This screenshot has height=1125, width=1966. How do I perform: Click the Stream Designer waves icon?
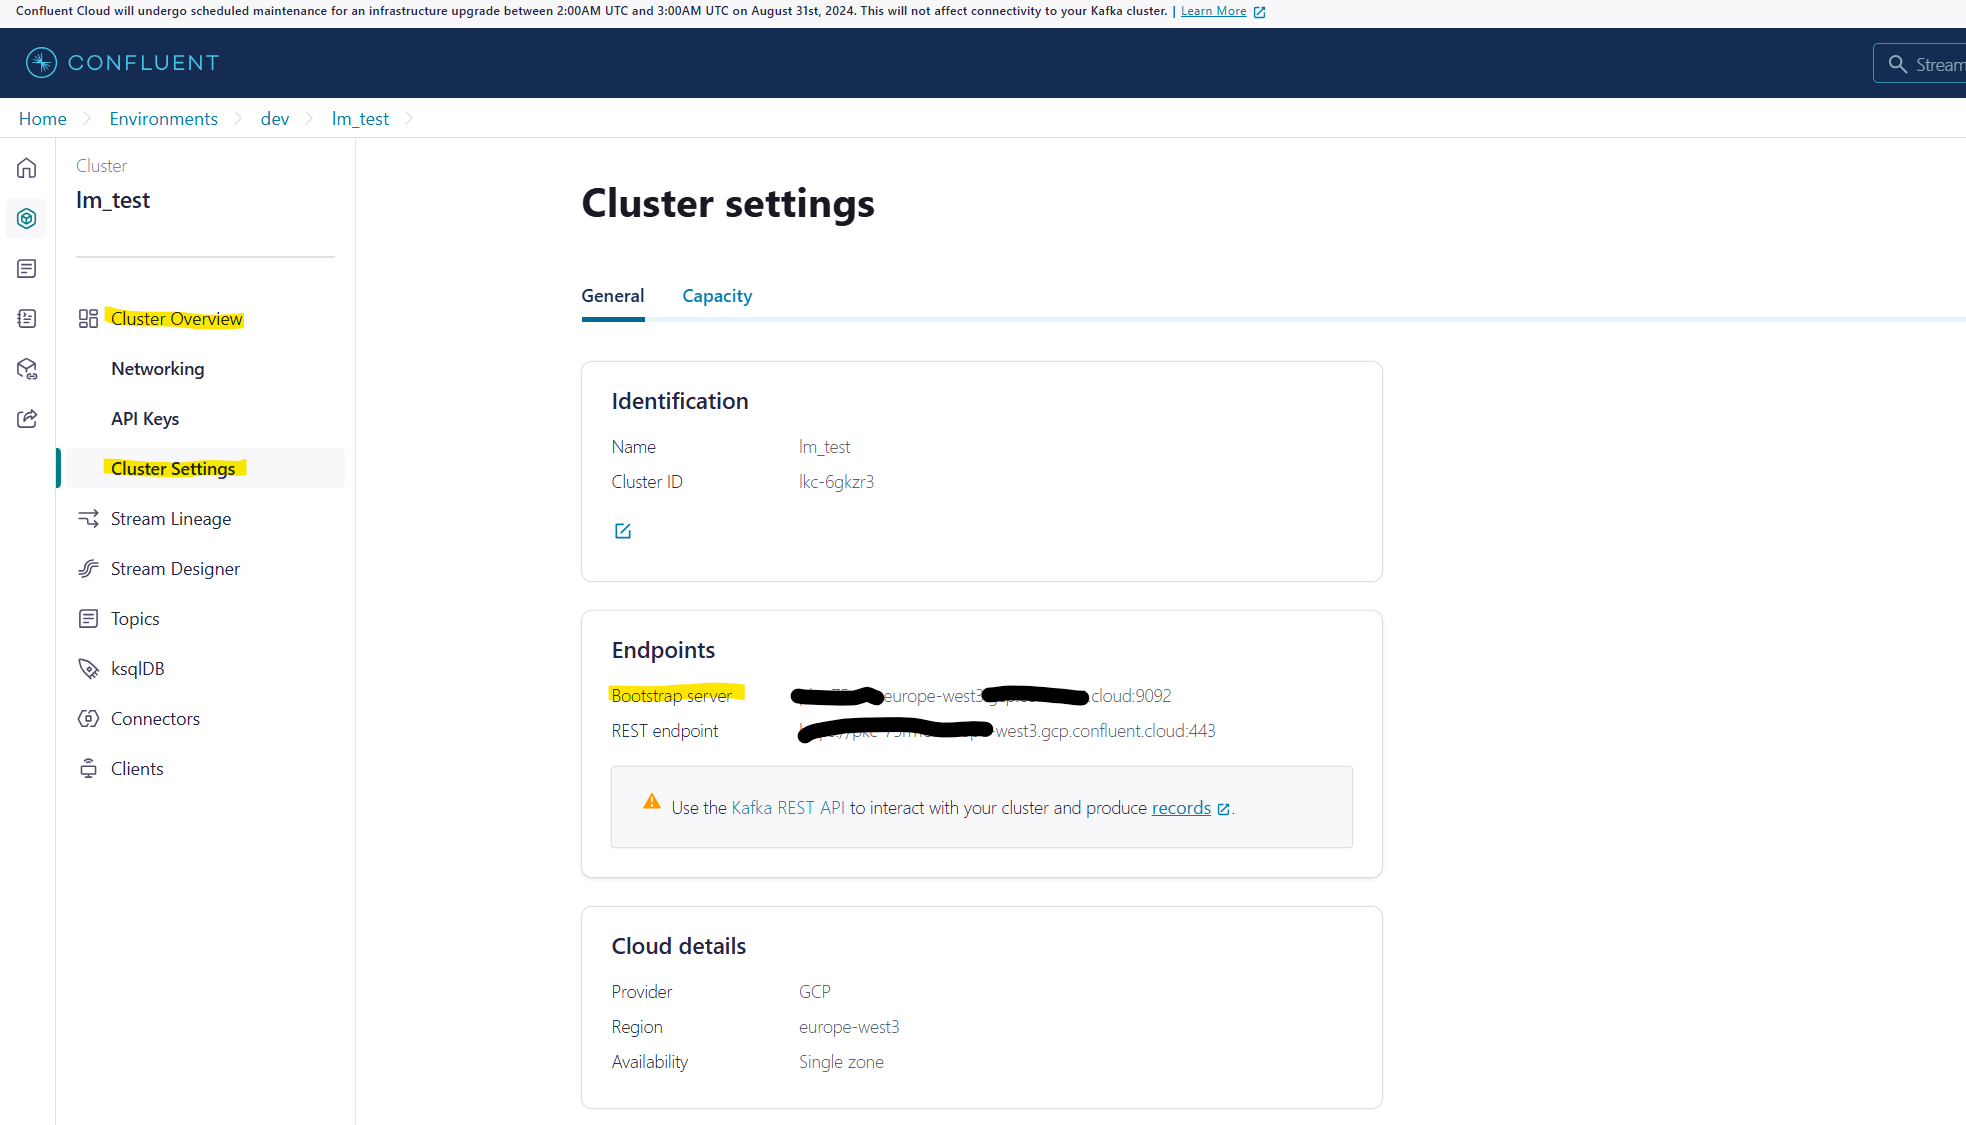tap(88, 568)
